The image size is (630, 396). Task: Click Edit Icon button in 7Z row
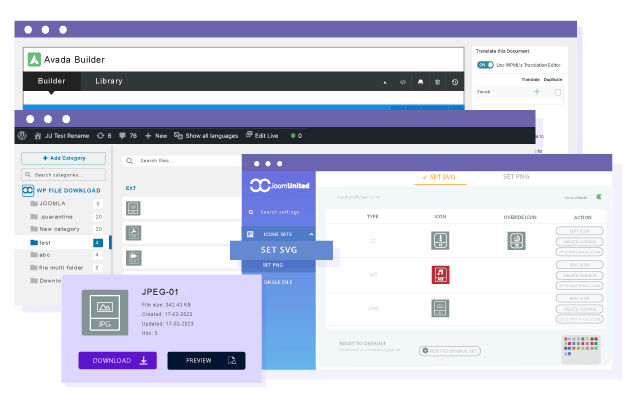[579, 231]
